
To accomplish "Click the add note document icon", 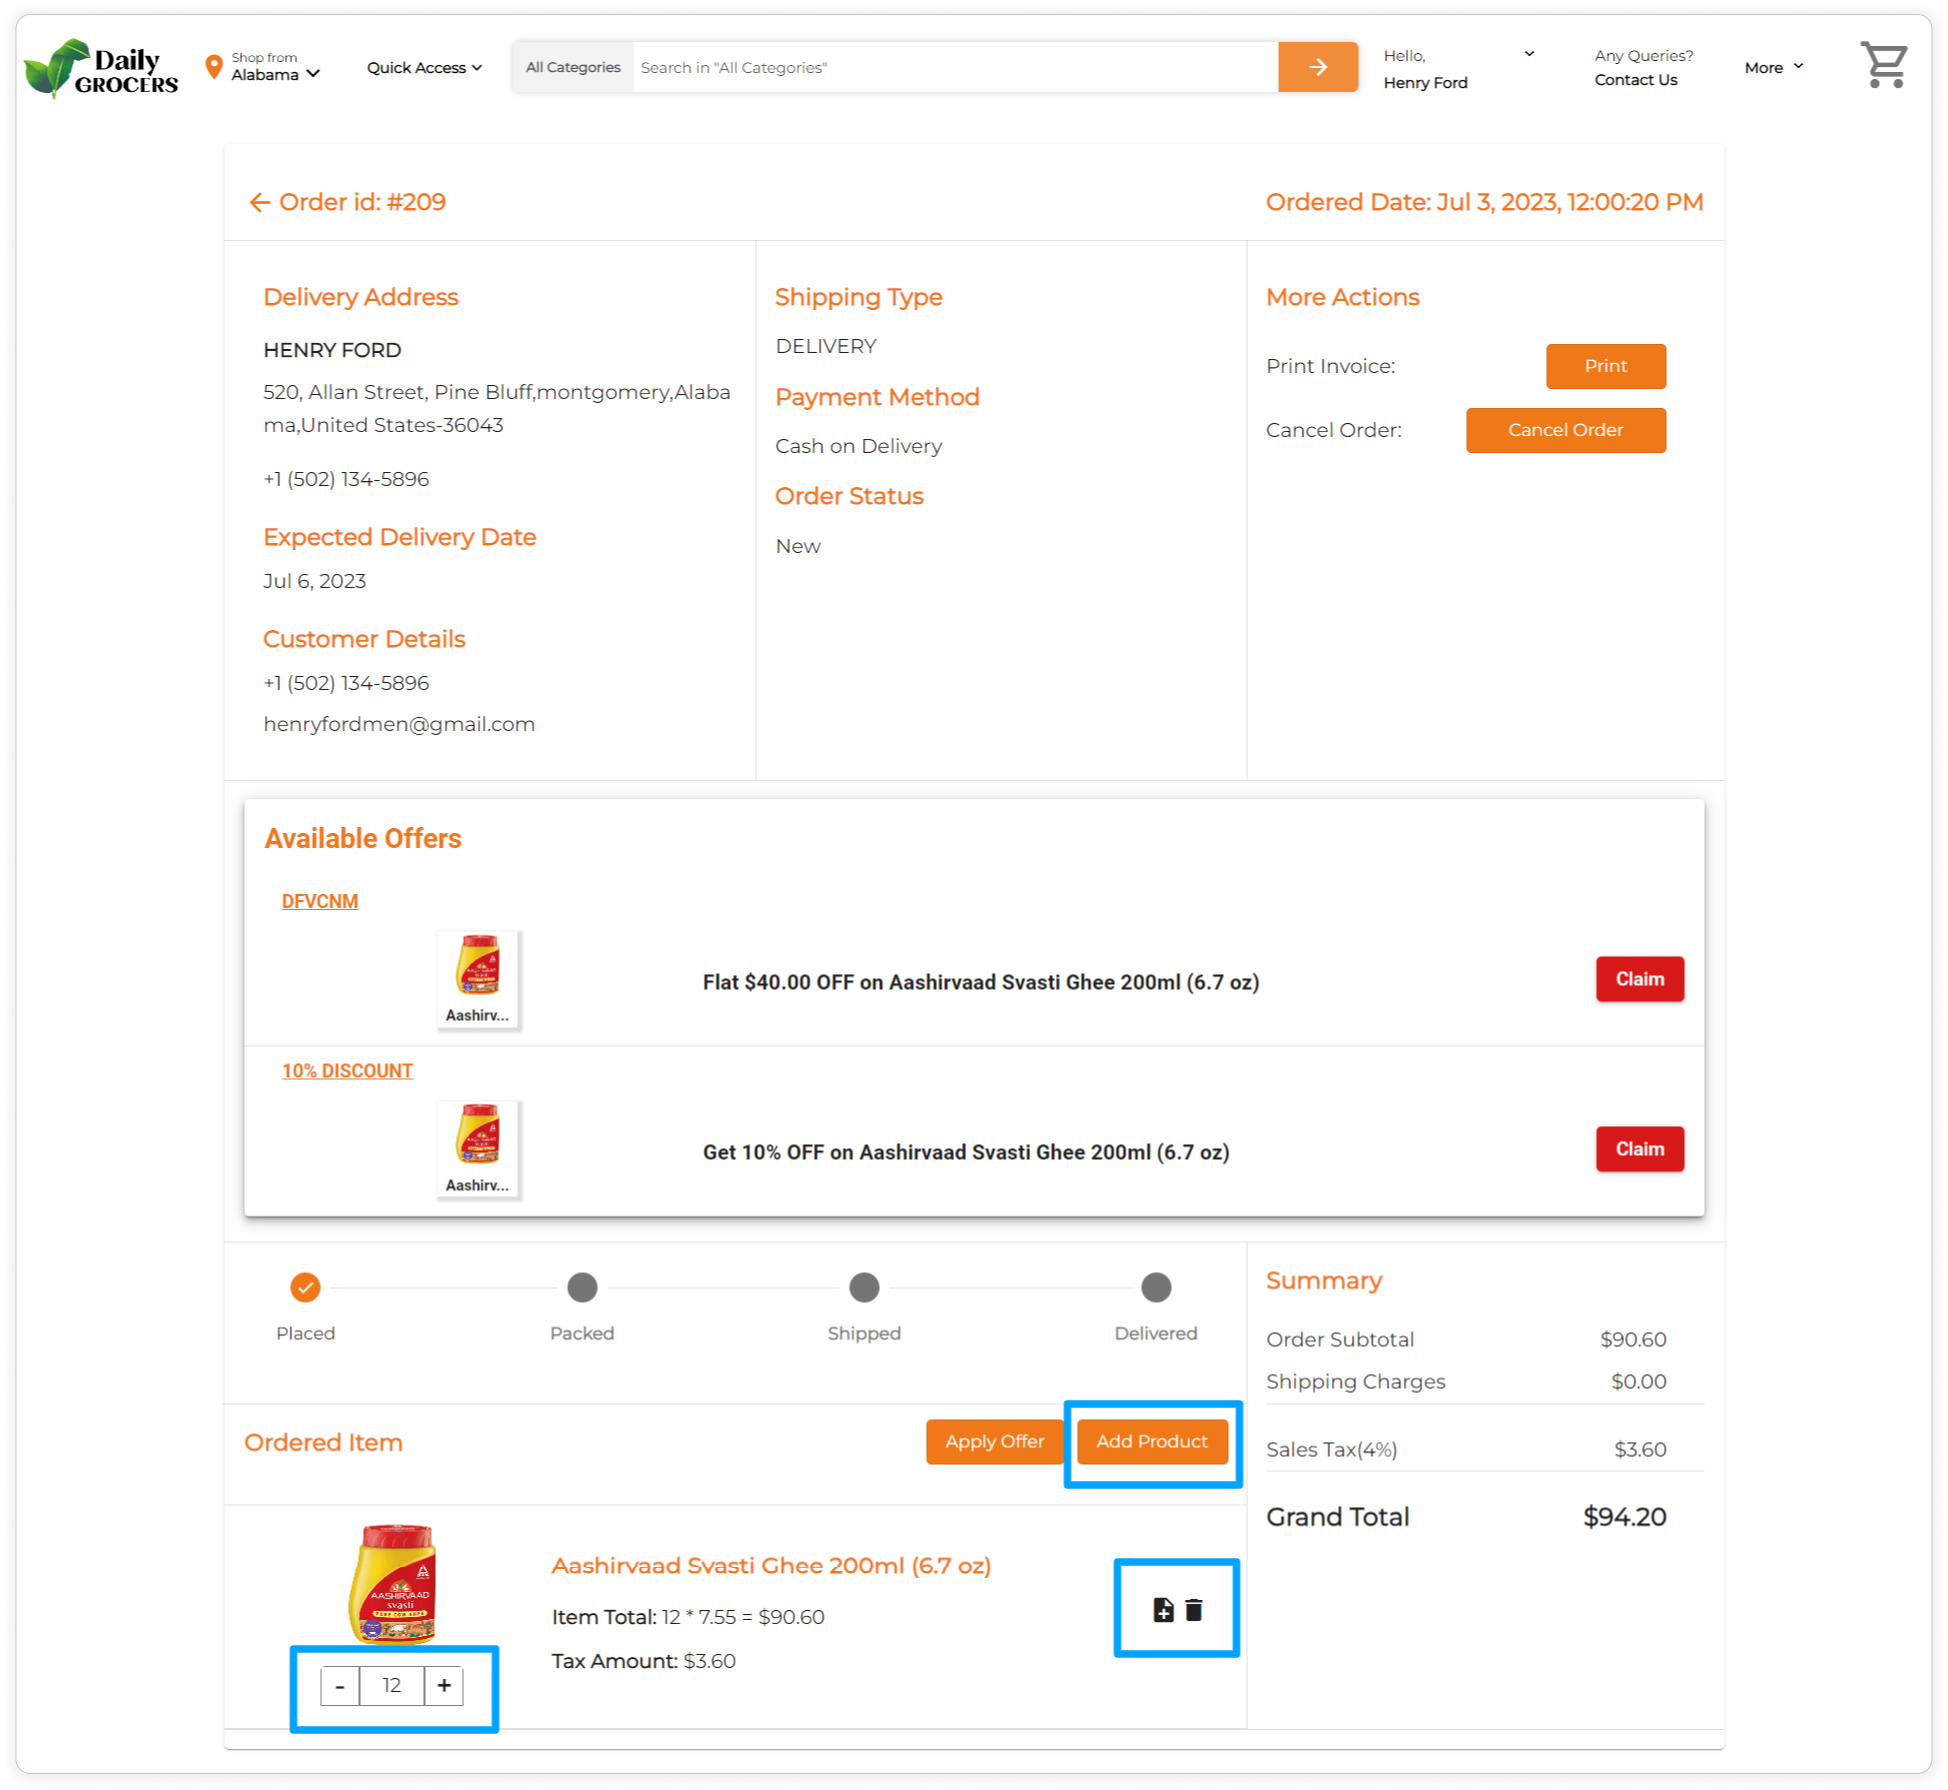I will [x=1163, y=1610].
